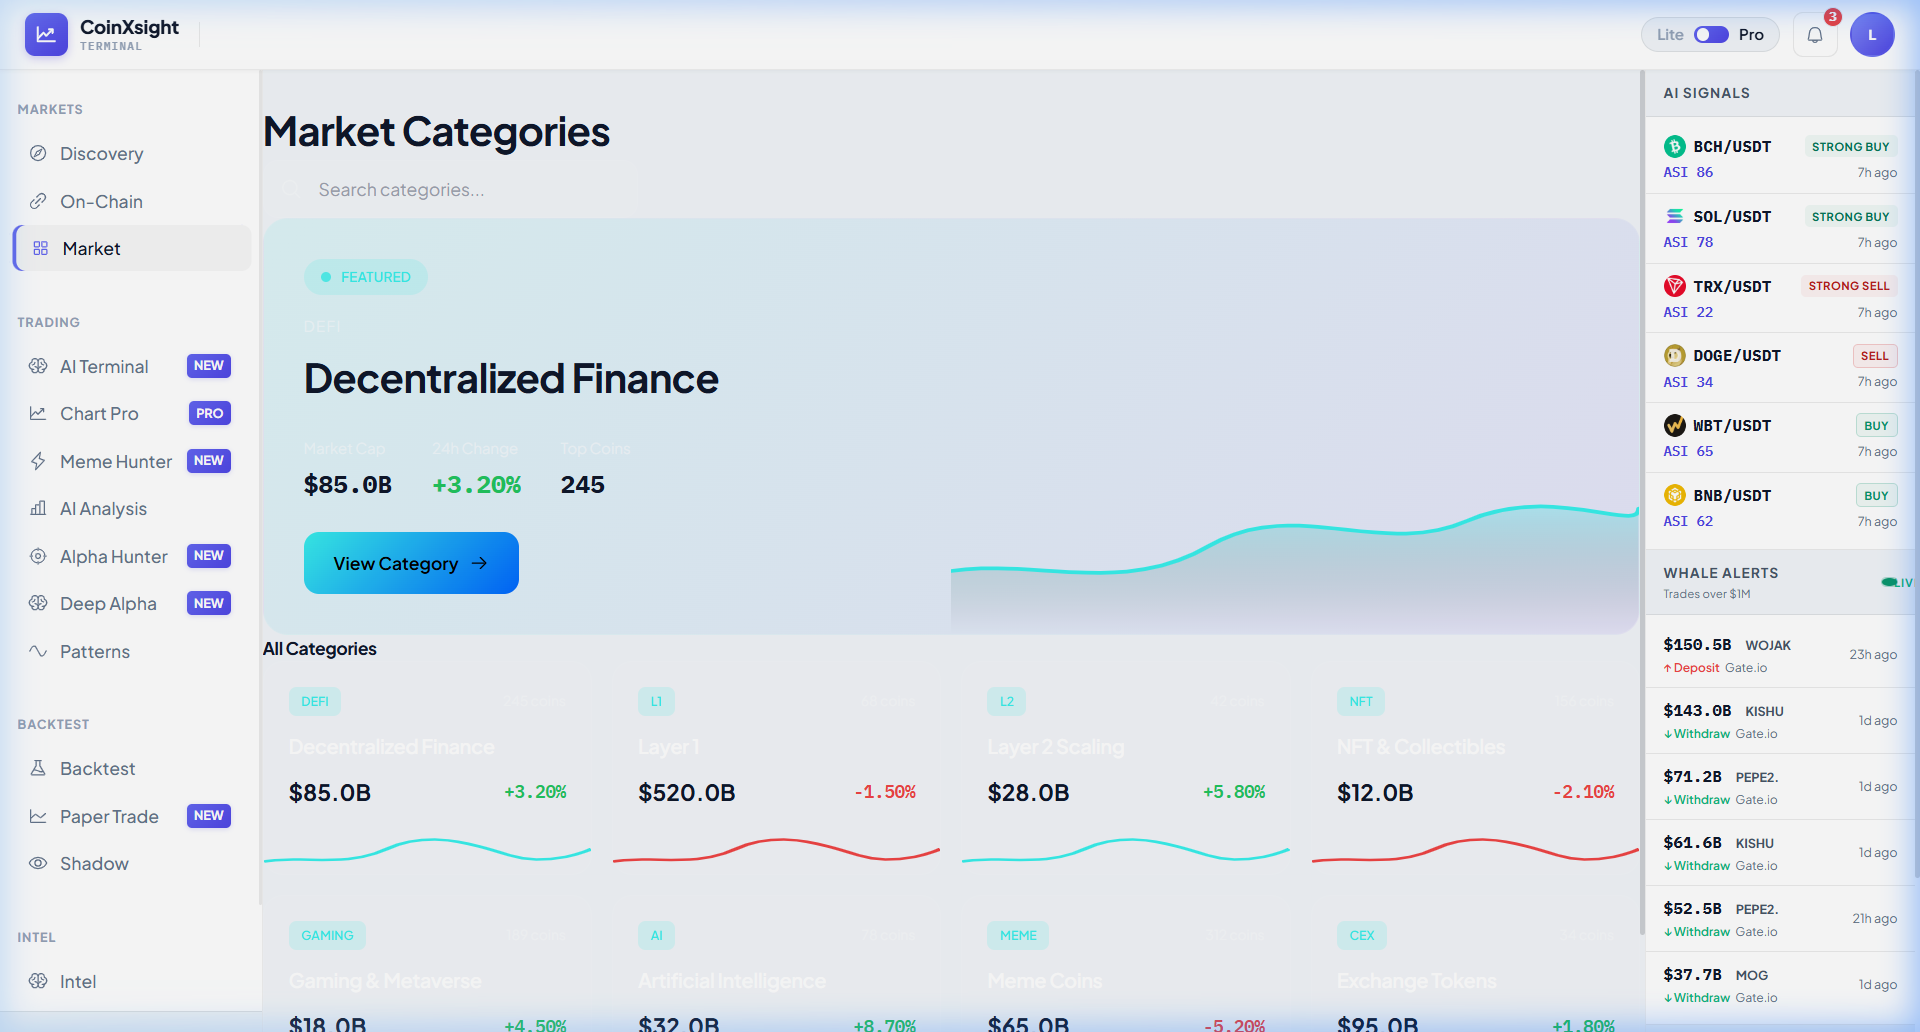This screenshot has width=1920, height=1032.
Task: Click the On-Chain link icon
Action: [x=38, y=201]
